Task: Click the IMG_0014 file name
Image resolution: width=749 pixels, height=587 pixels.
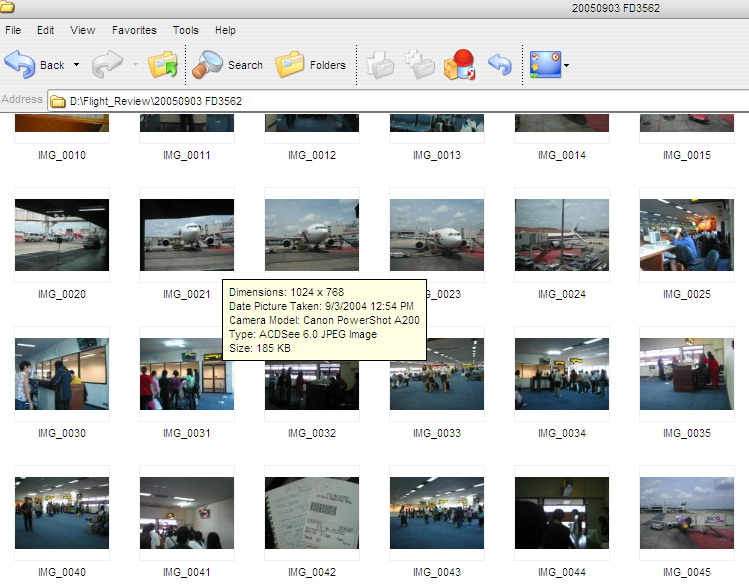Action: tap(562, 155)
